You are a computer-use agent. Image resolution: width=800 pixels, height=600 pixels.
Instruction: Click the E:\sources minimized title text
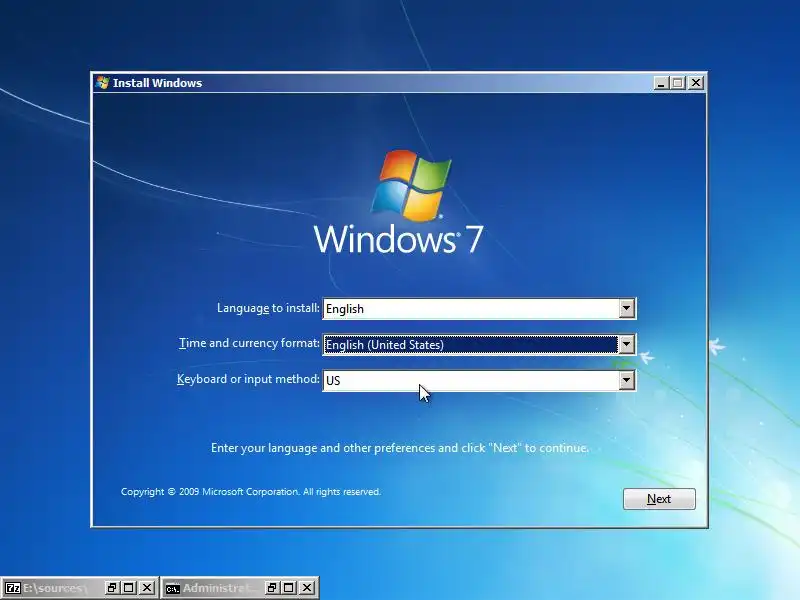(x=53, y=588)
